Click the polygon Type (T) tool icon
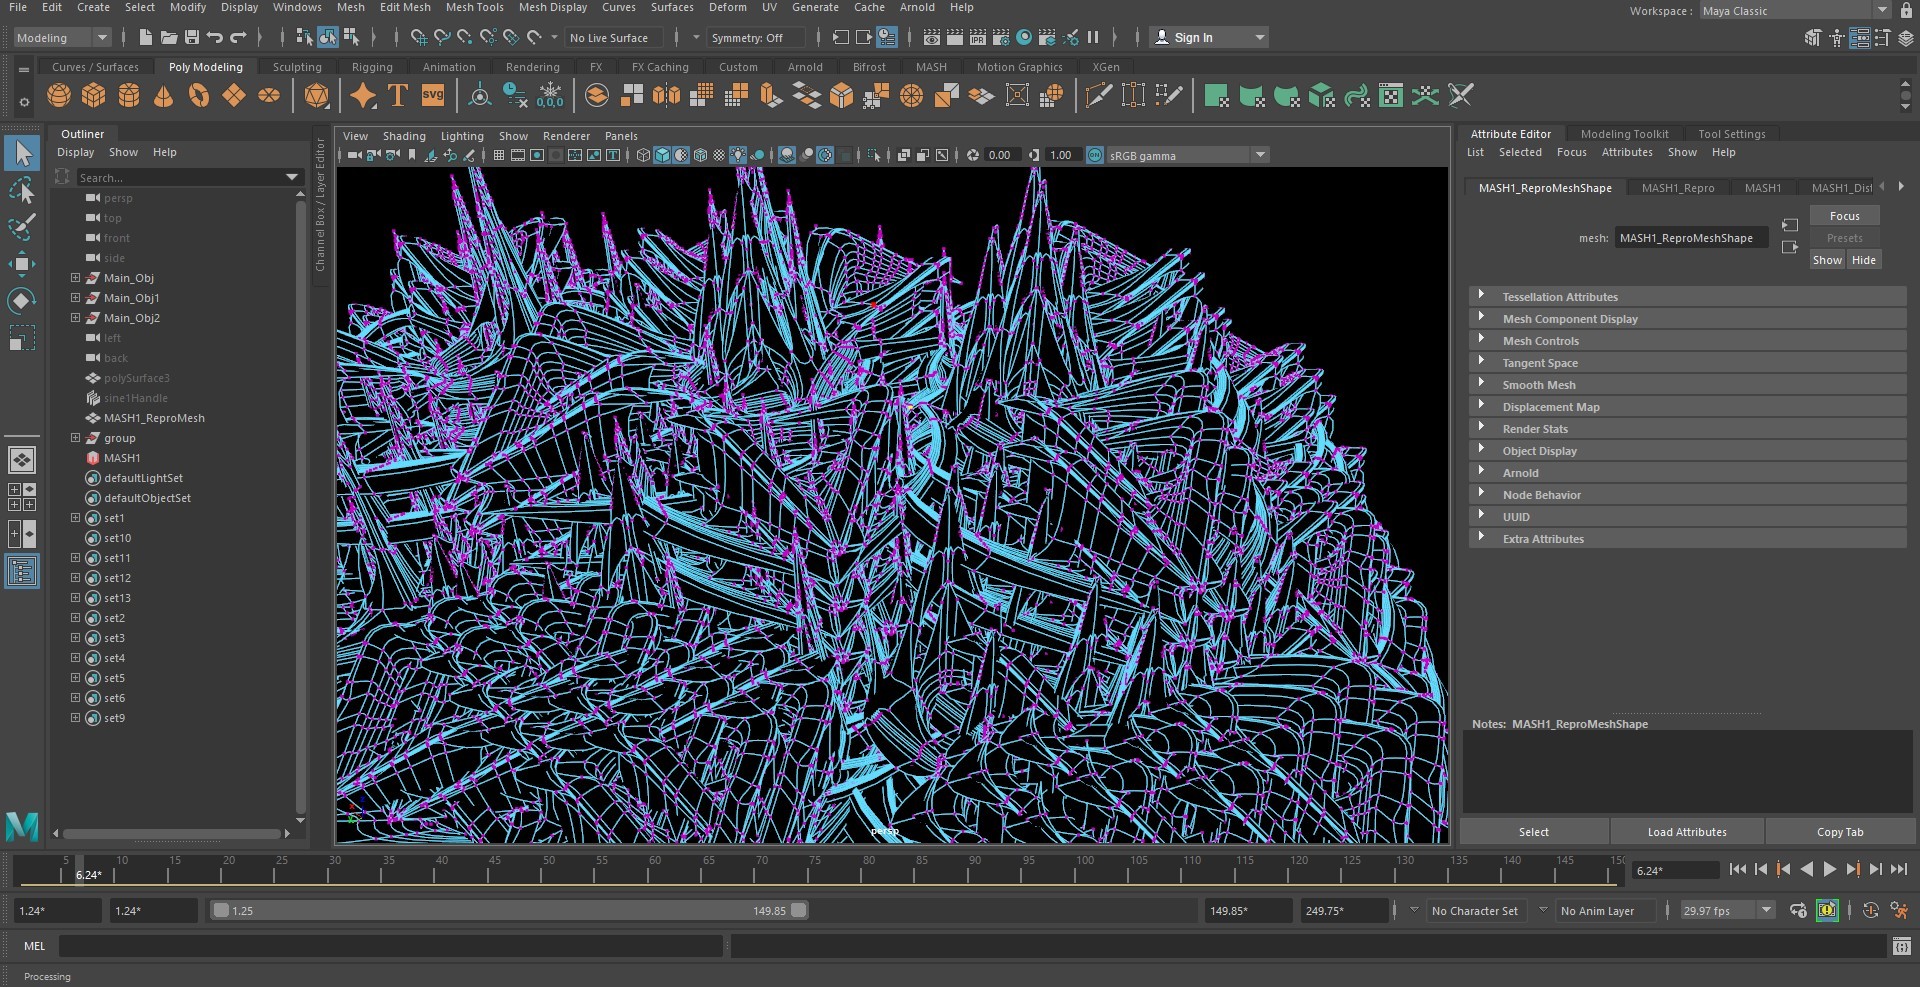Screen dimensions: 1920x987 398,96
